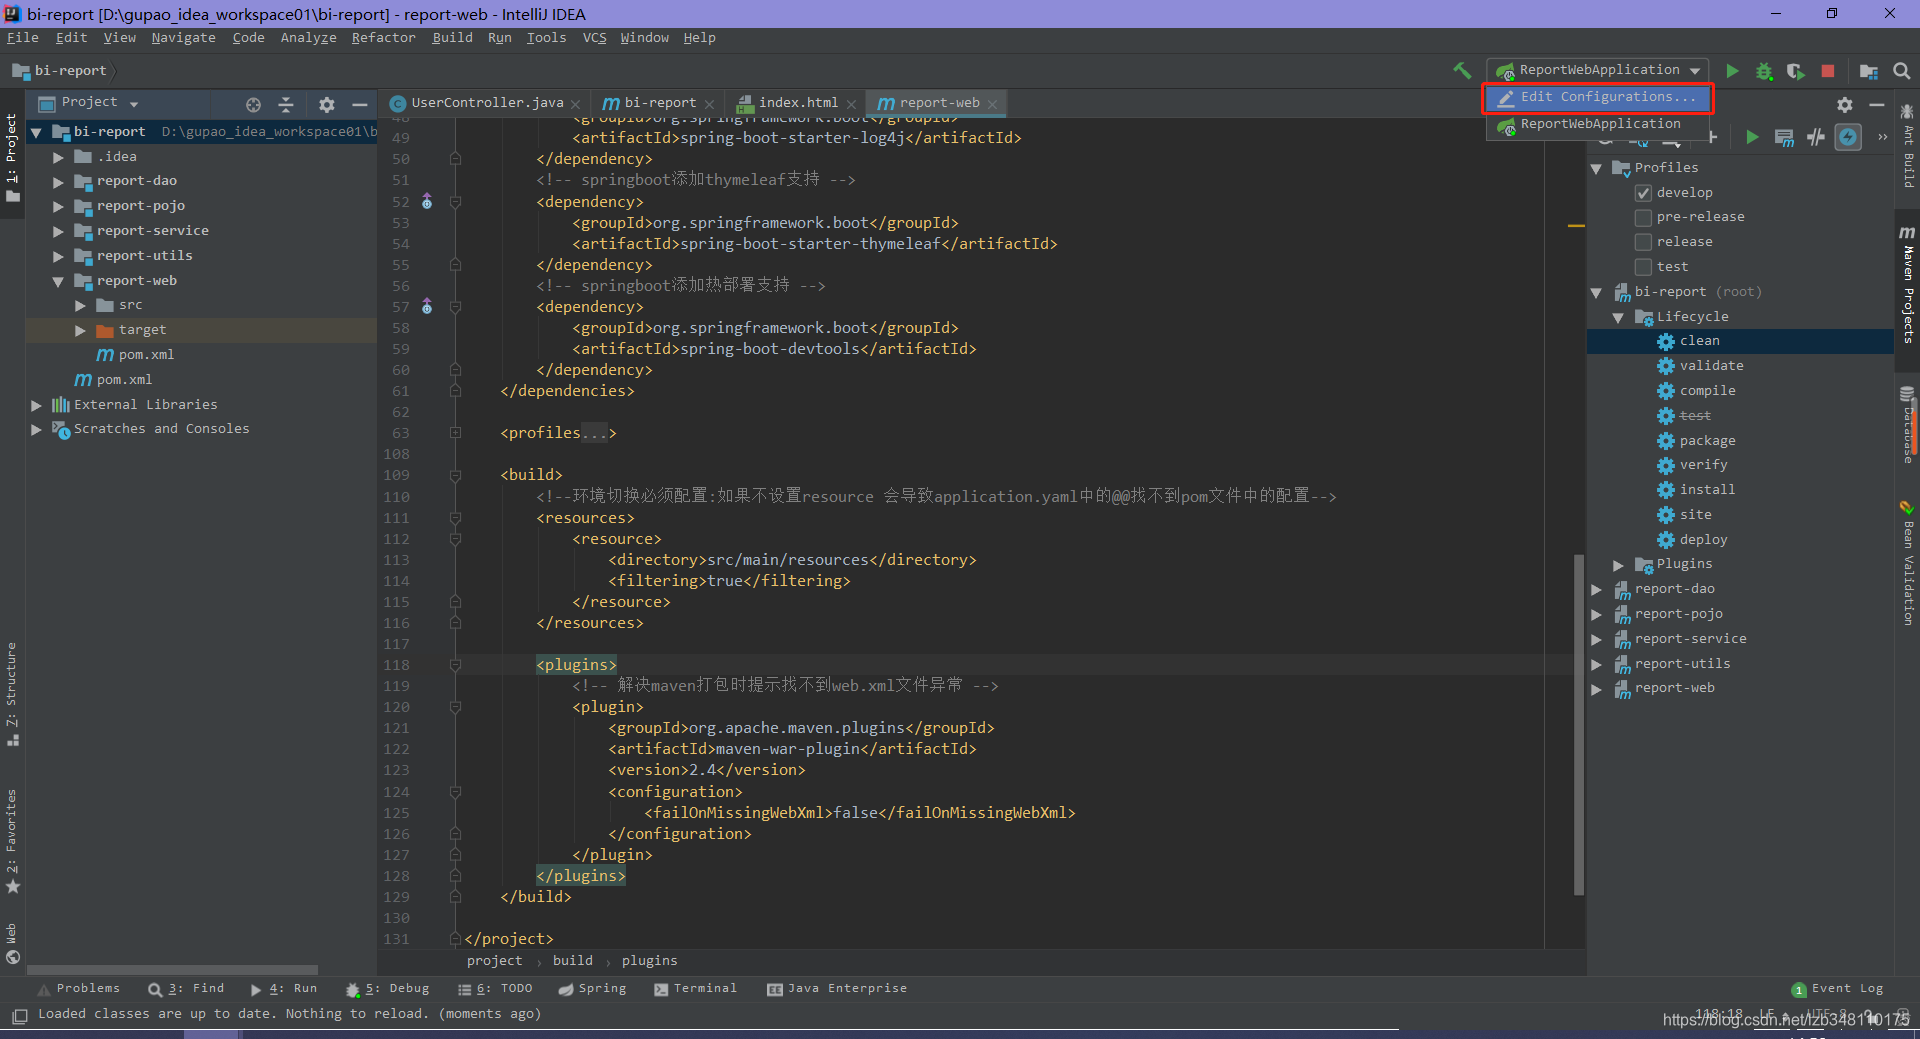Open the Spring tool window
The width and height of the screenshot is (1920, 1039).
(x=592, y=989)
